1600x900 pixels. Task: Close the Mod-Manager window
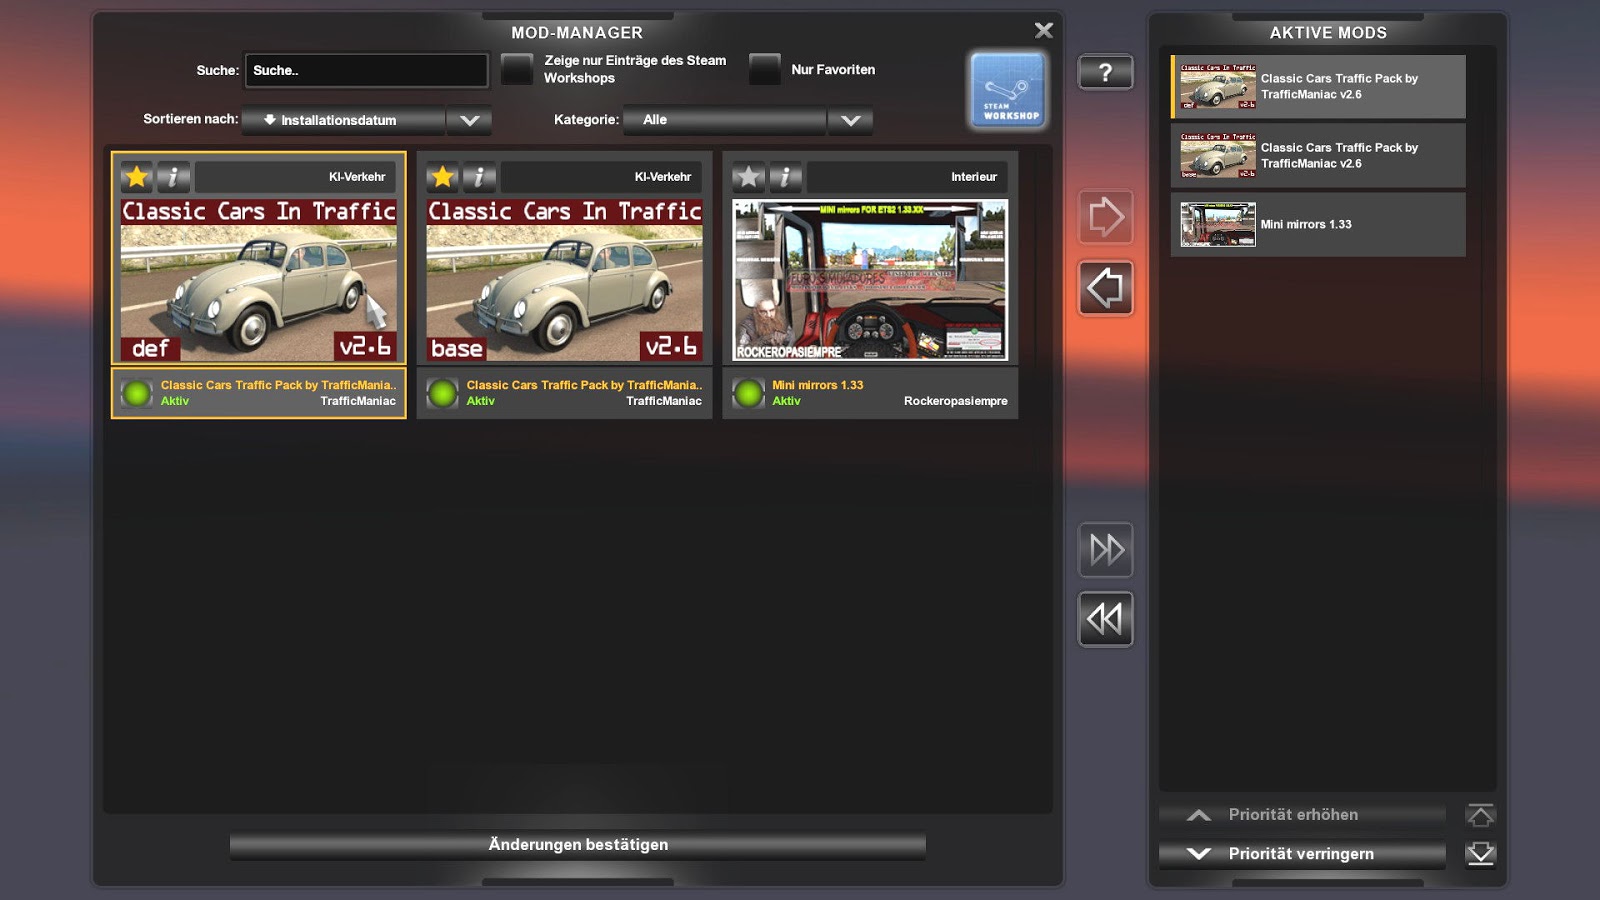(x=1044, y=31)
